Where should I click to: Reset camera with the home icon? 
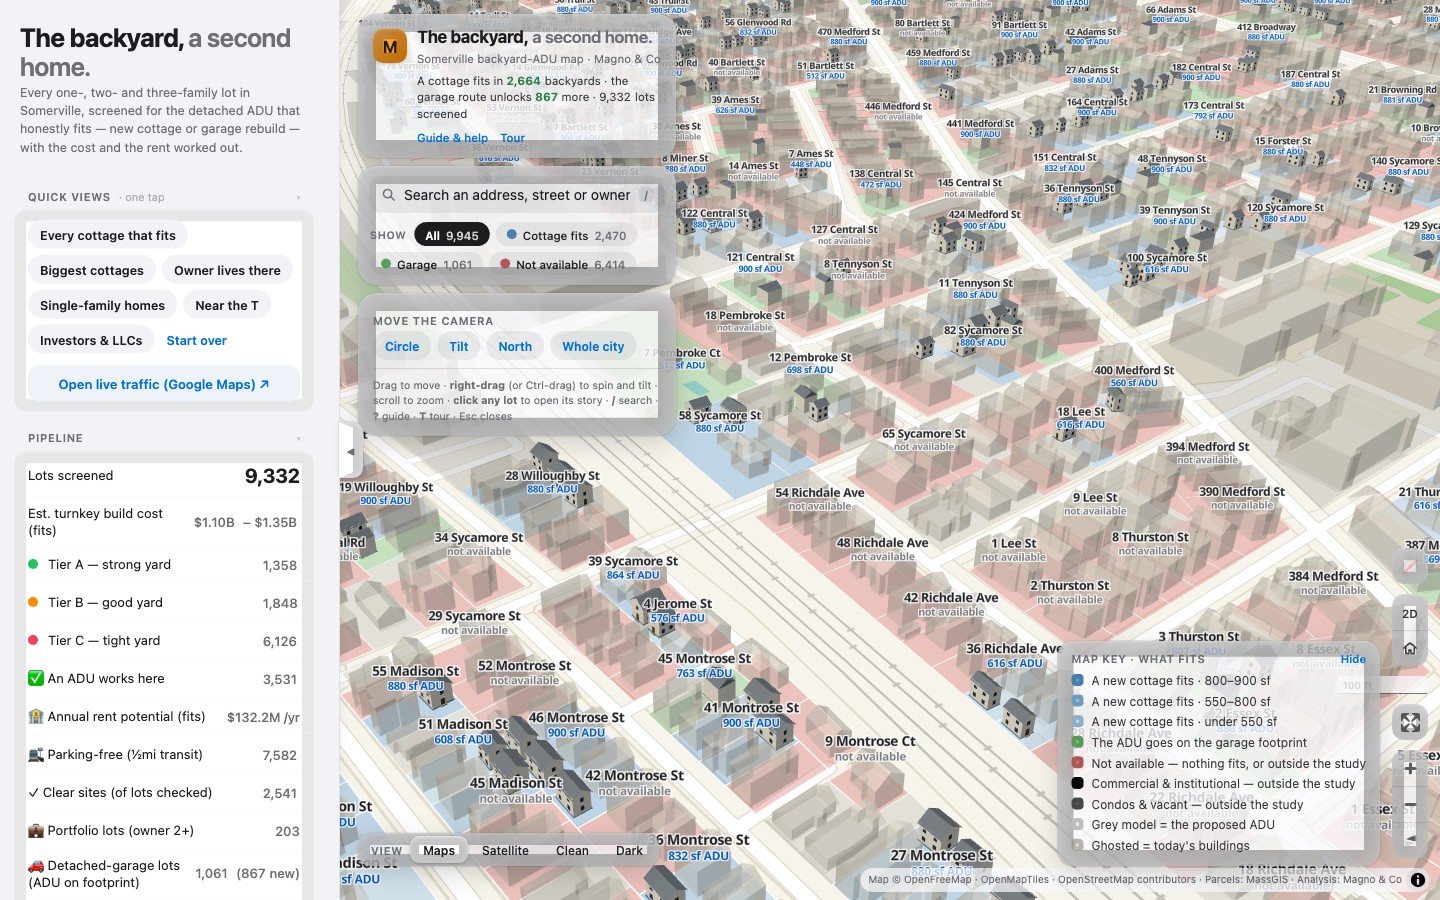pyautogui.click(x=1409, y=648)
